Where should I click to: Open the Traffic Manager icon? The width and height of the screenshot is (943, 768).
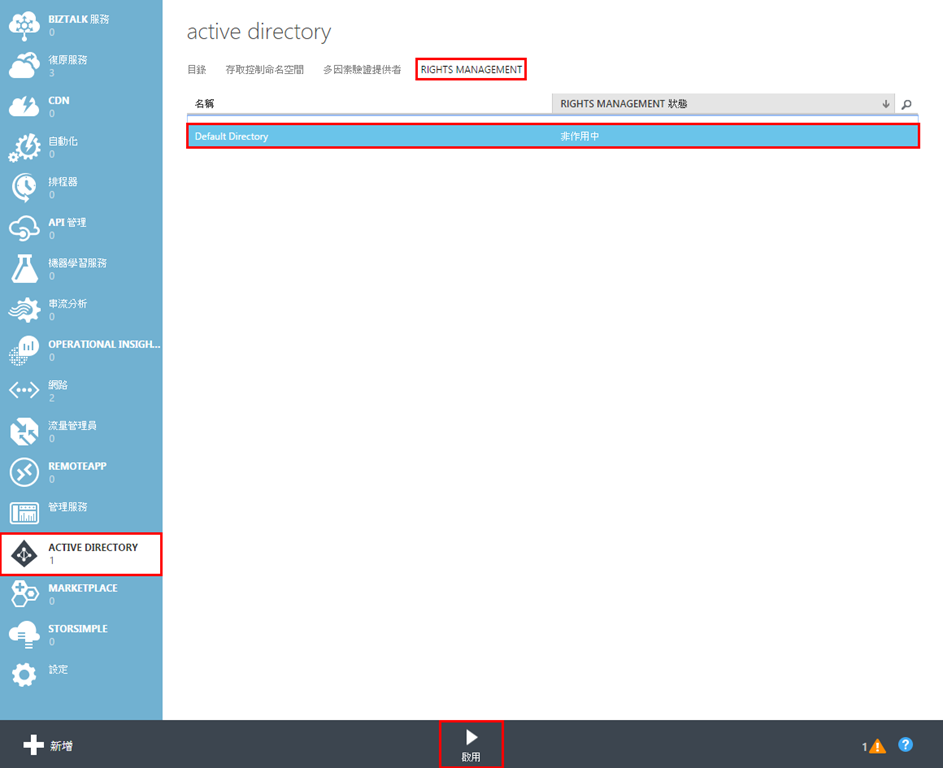(x=24, y=431)
